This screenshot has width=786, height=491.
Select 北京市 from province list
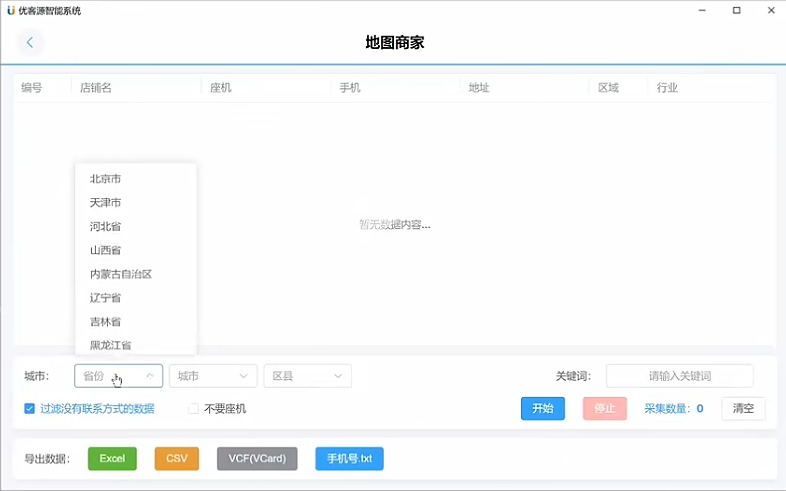[x=105, y=179]
